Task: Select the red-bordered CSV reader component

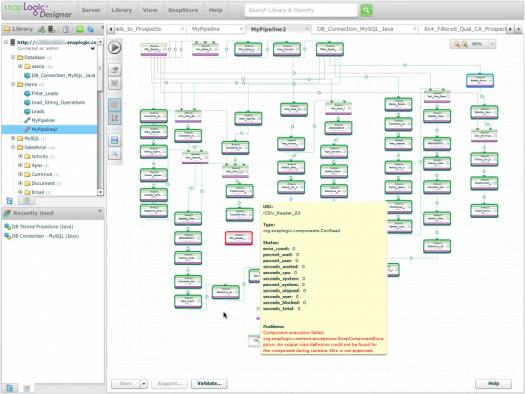Action: tap(239, 238)
